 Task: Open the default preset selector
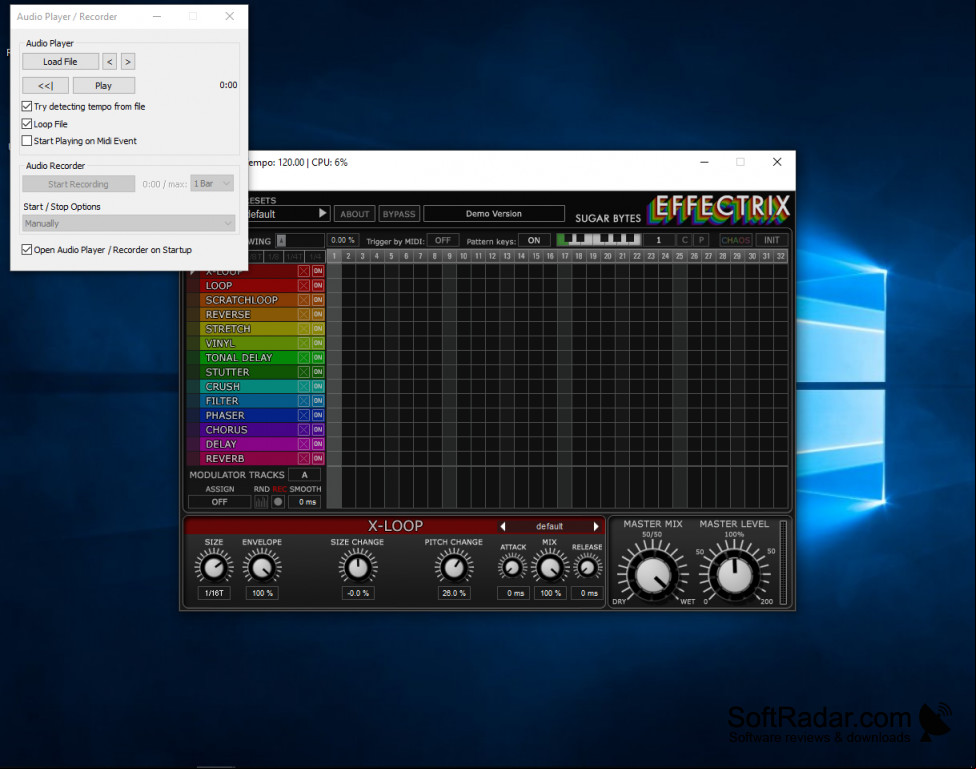tap(282, 214)
